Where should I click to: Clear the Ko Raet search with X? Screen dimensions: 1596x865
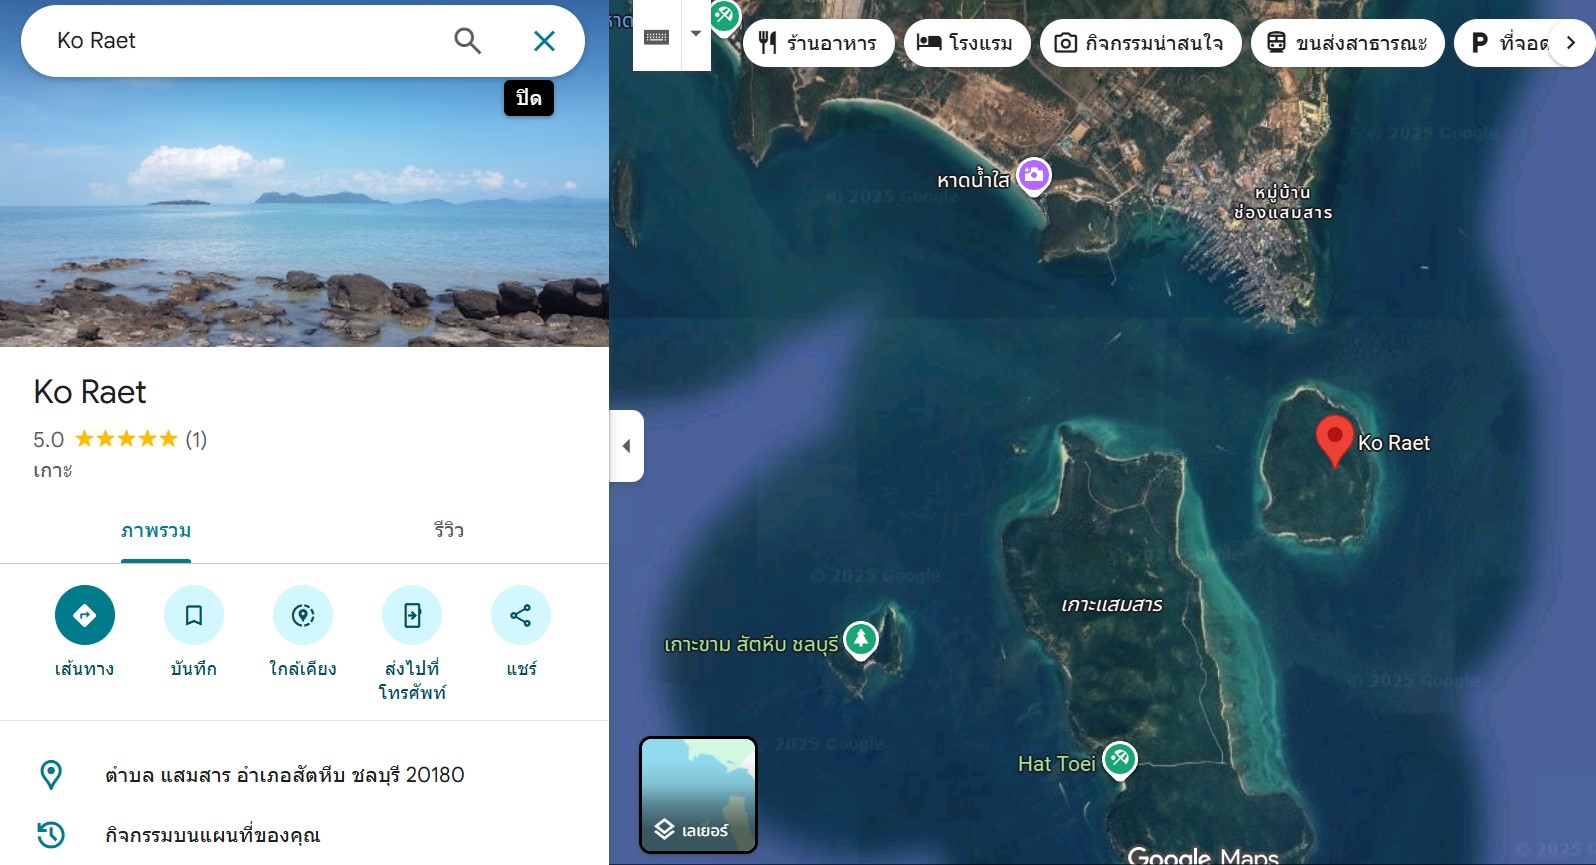click(544, 41)
